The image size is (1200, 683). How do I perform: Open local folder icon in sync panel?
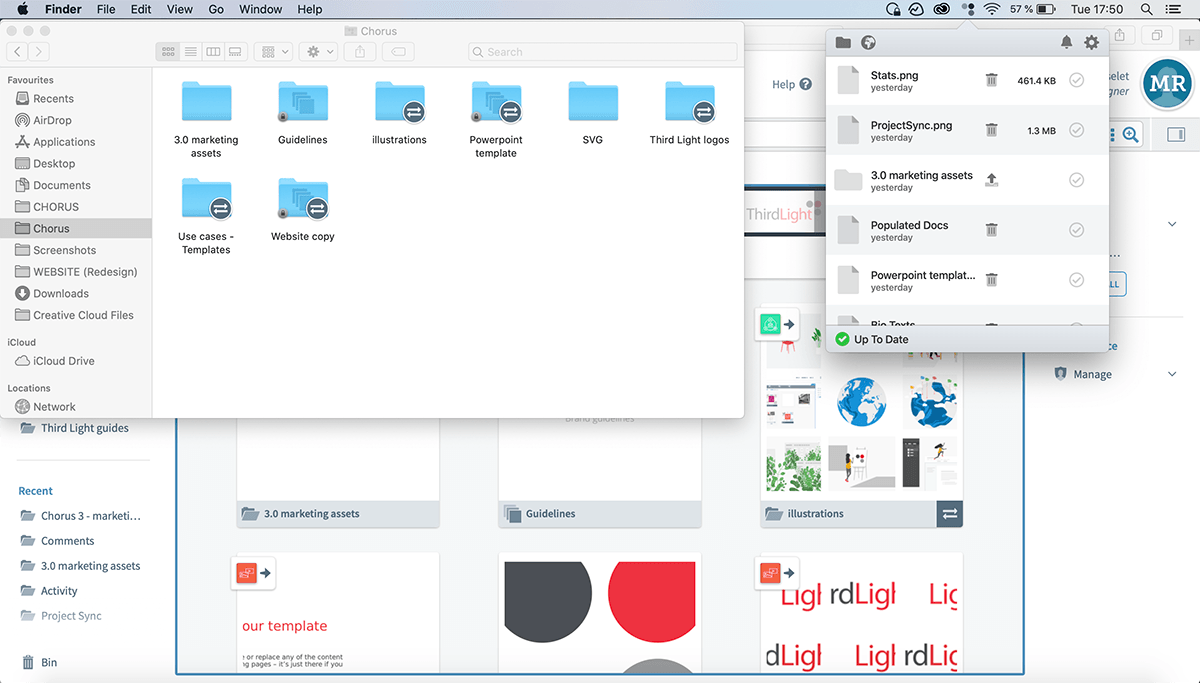(x=843, y=43)
